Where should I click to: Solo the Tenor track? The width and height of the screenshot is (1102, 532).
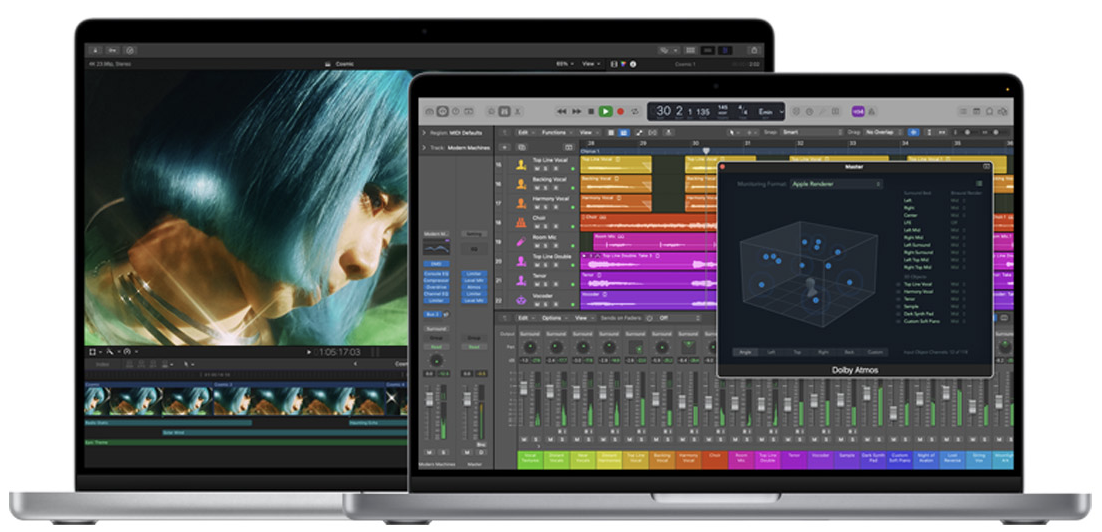point(546,285)
